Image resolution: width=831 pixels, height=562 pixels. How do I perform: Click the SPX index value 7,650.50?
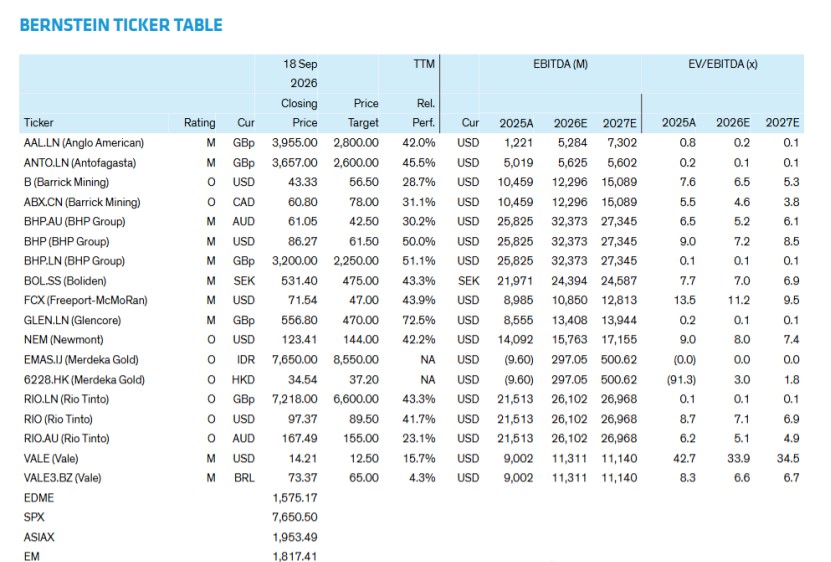point(295,517)
